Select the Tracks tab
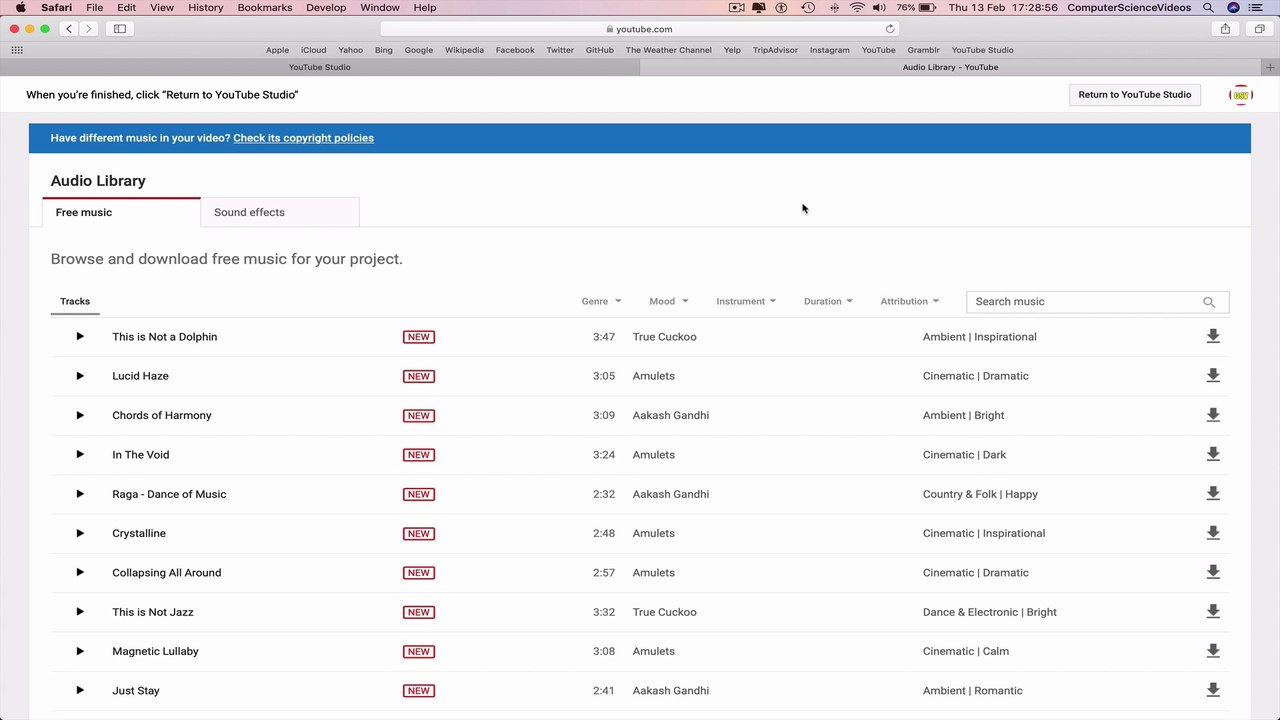Viewport: 1280px width, 720px height. click(75, 301)
